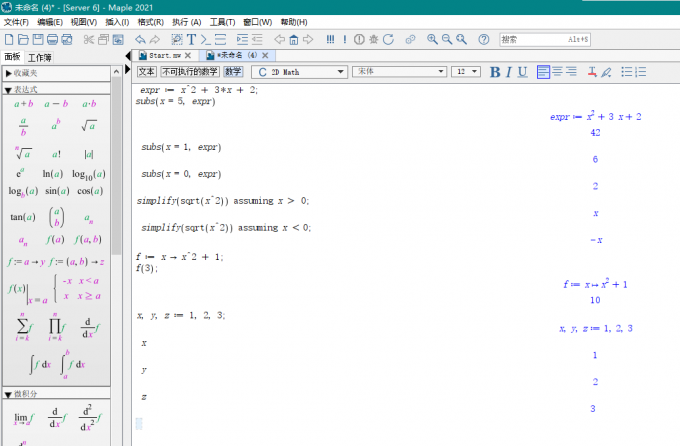Pick highlight color with marker icon
The image size is (680, 446).
pyautogui.click(x=606, y=72)
